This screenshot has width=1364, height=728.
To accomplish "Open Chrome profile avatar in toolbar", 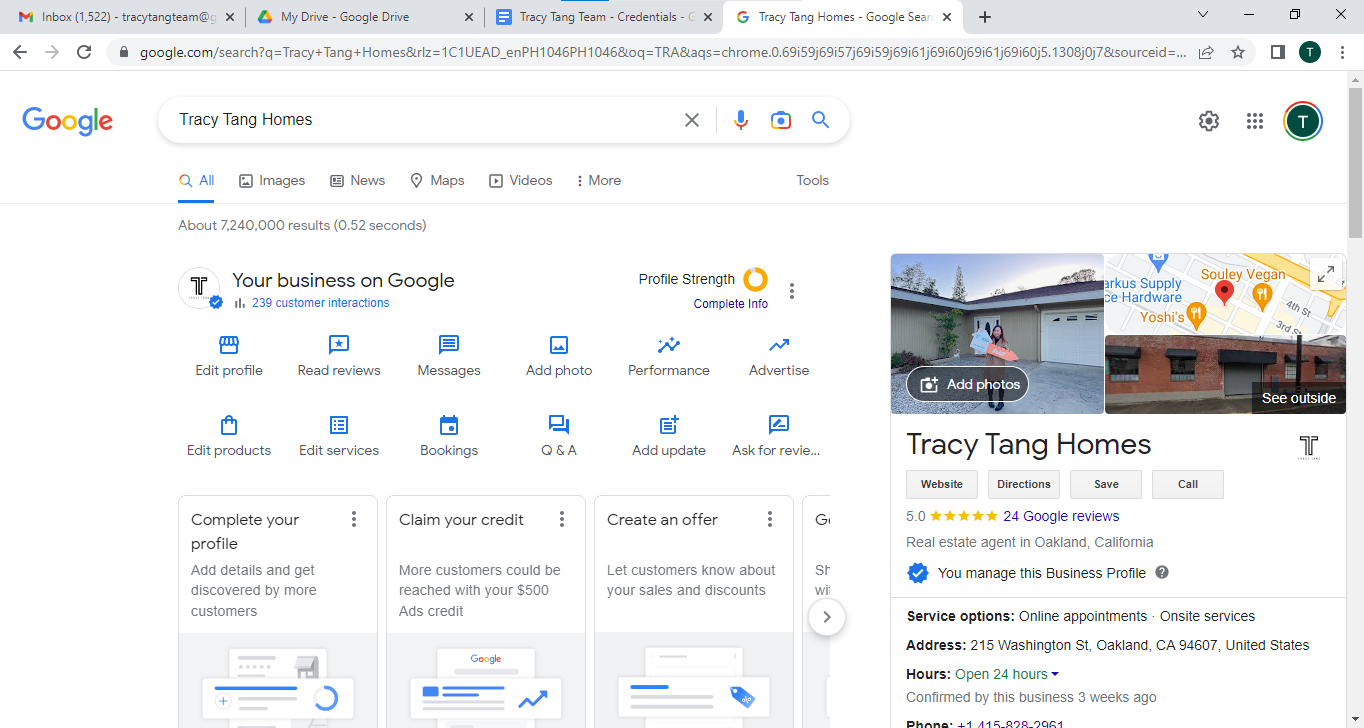I will [x=1310, y=52].
